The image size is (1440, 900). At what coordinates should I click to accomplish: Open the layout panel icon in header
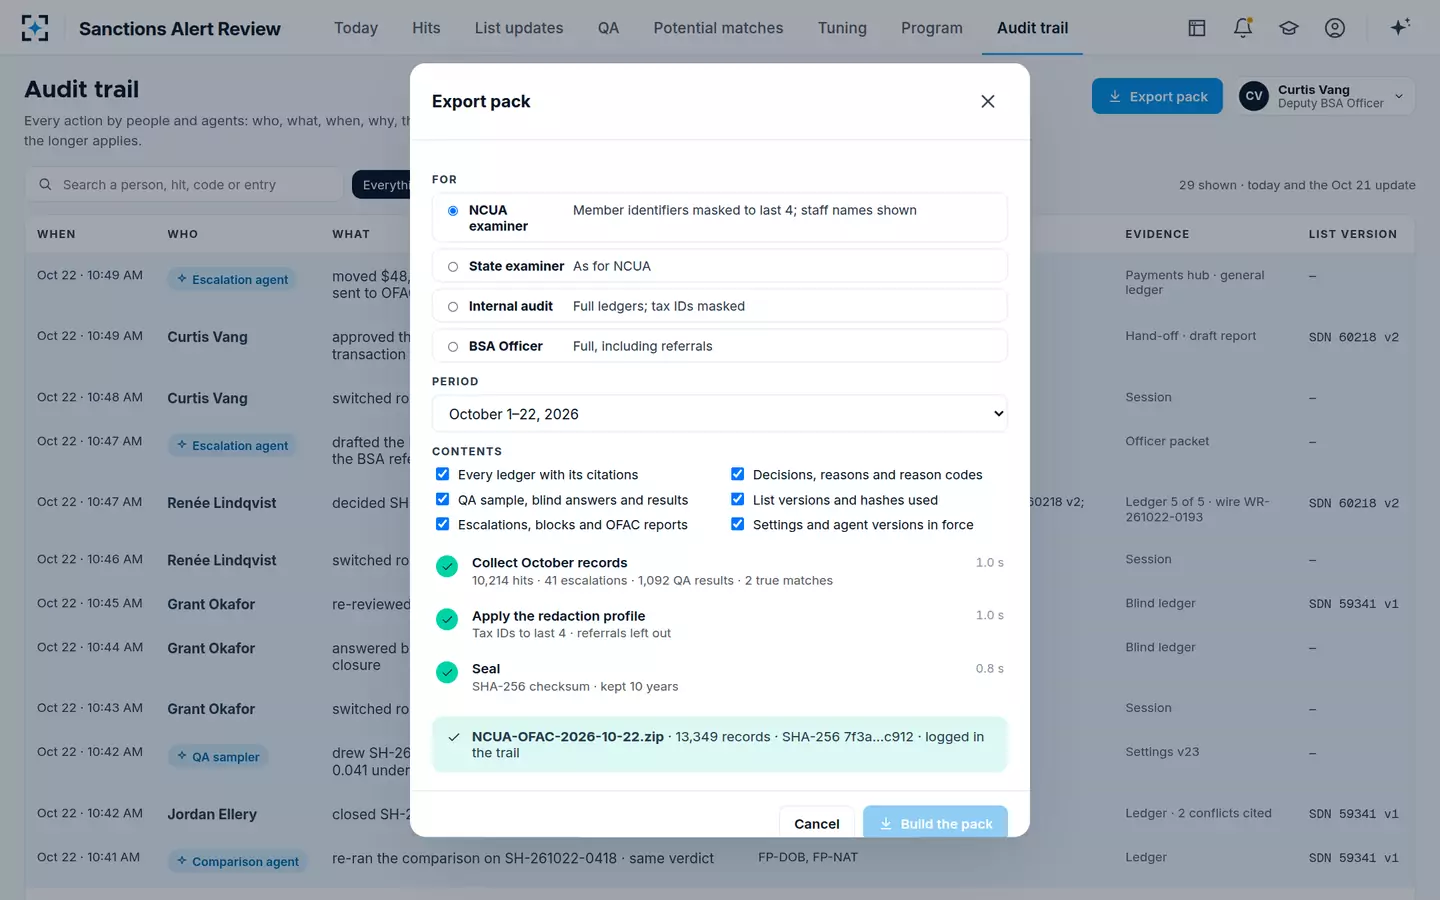pos(1197,28)
